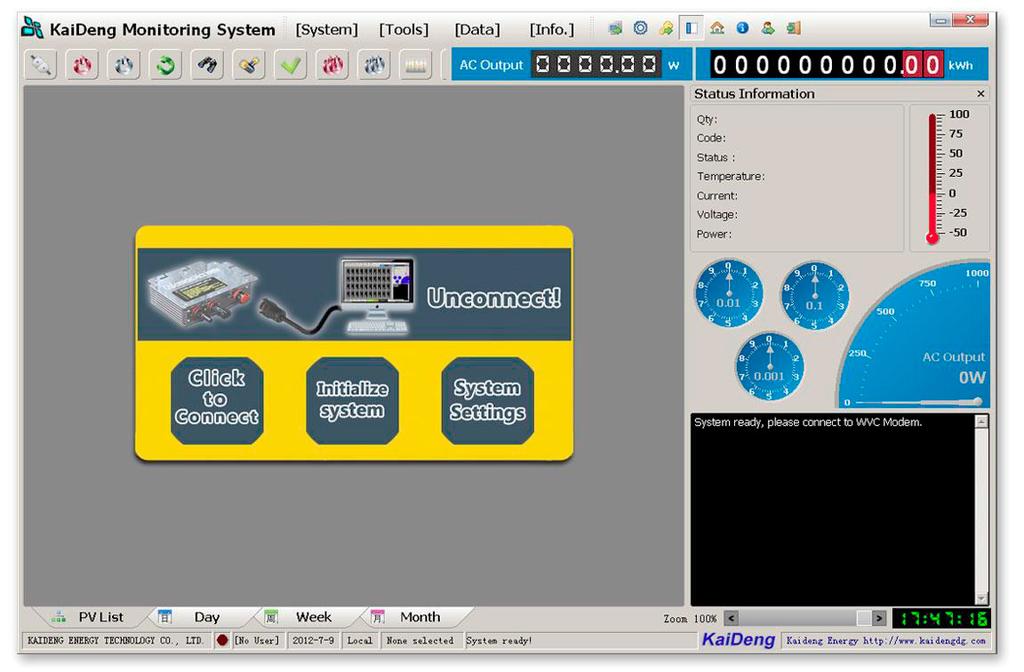Click the Unconnect! banner image
The height and width of the screenshot is (672, 1024).
click(x=354, y=295)
